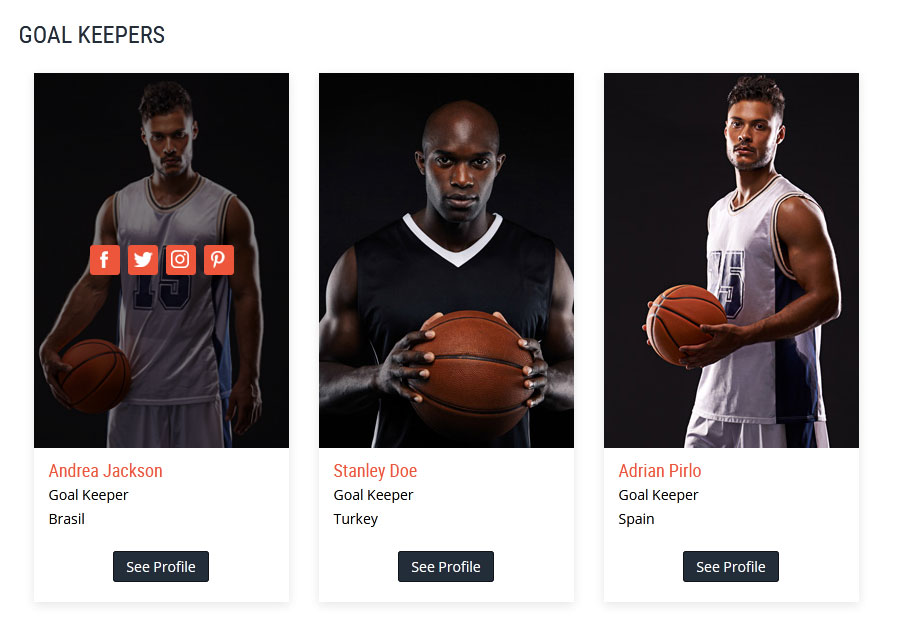The height and width of the screenshot is (626, 911).
Task: Click the Spain country label
Action: pos(636,519)
